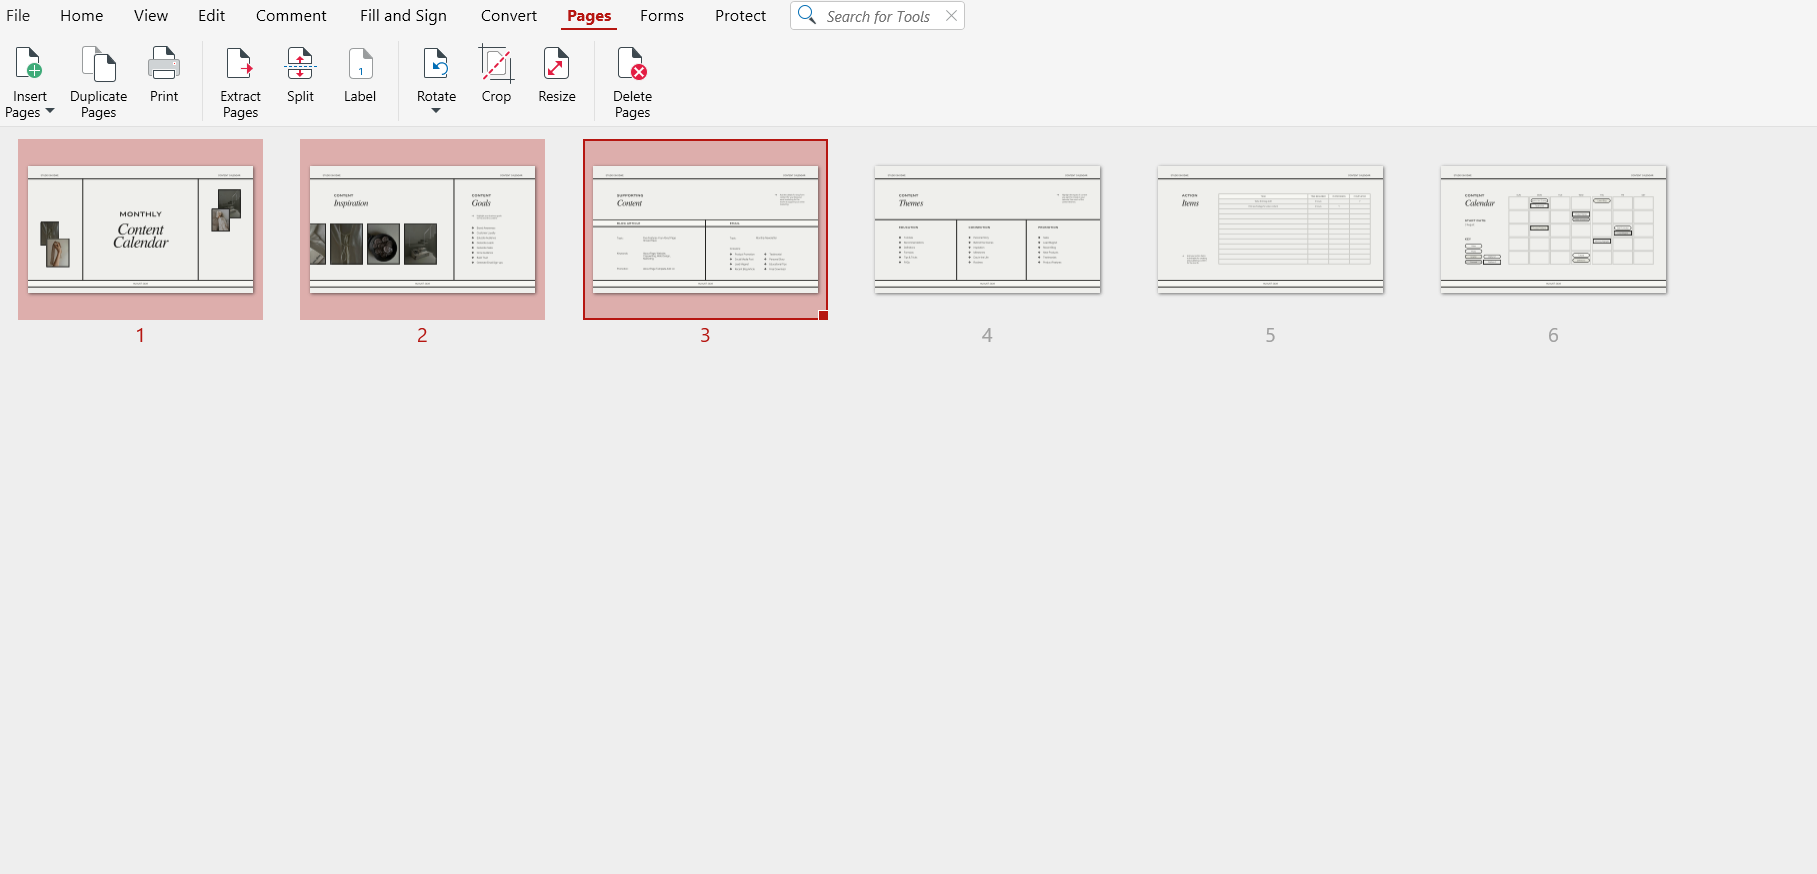Click the Insert Pages icon
The width and height of the screenshot is (1817, 874).
(x=29, y=64)
